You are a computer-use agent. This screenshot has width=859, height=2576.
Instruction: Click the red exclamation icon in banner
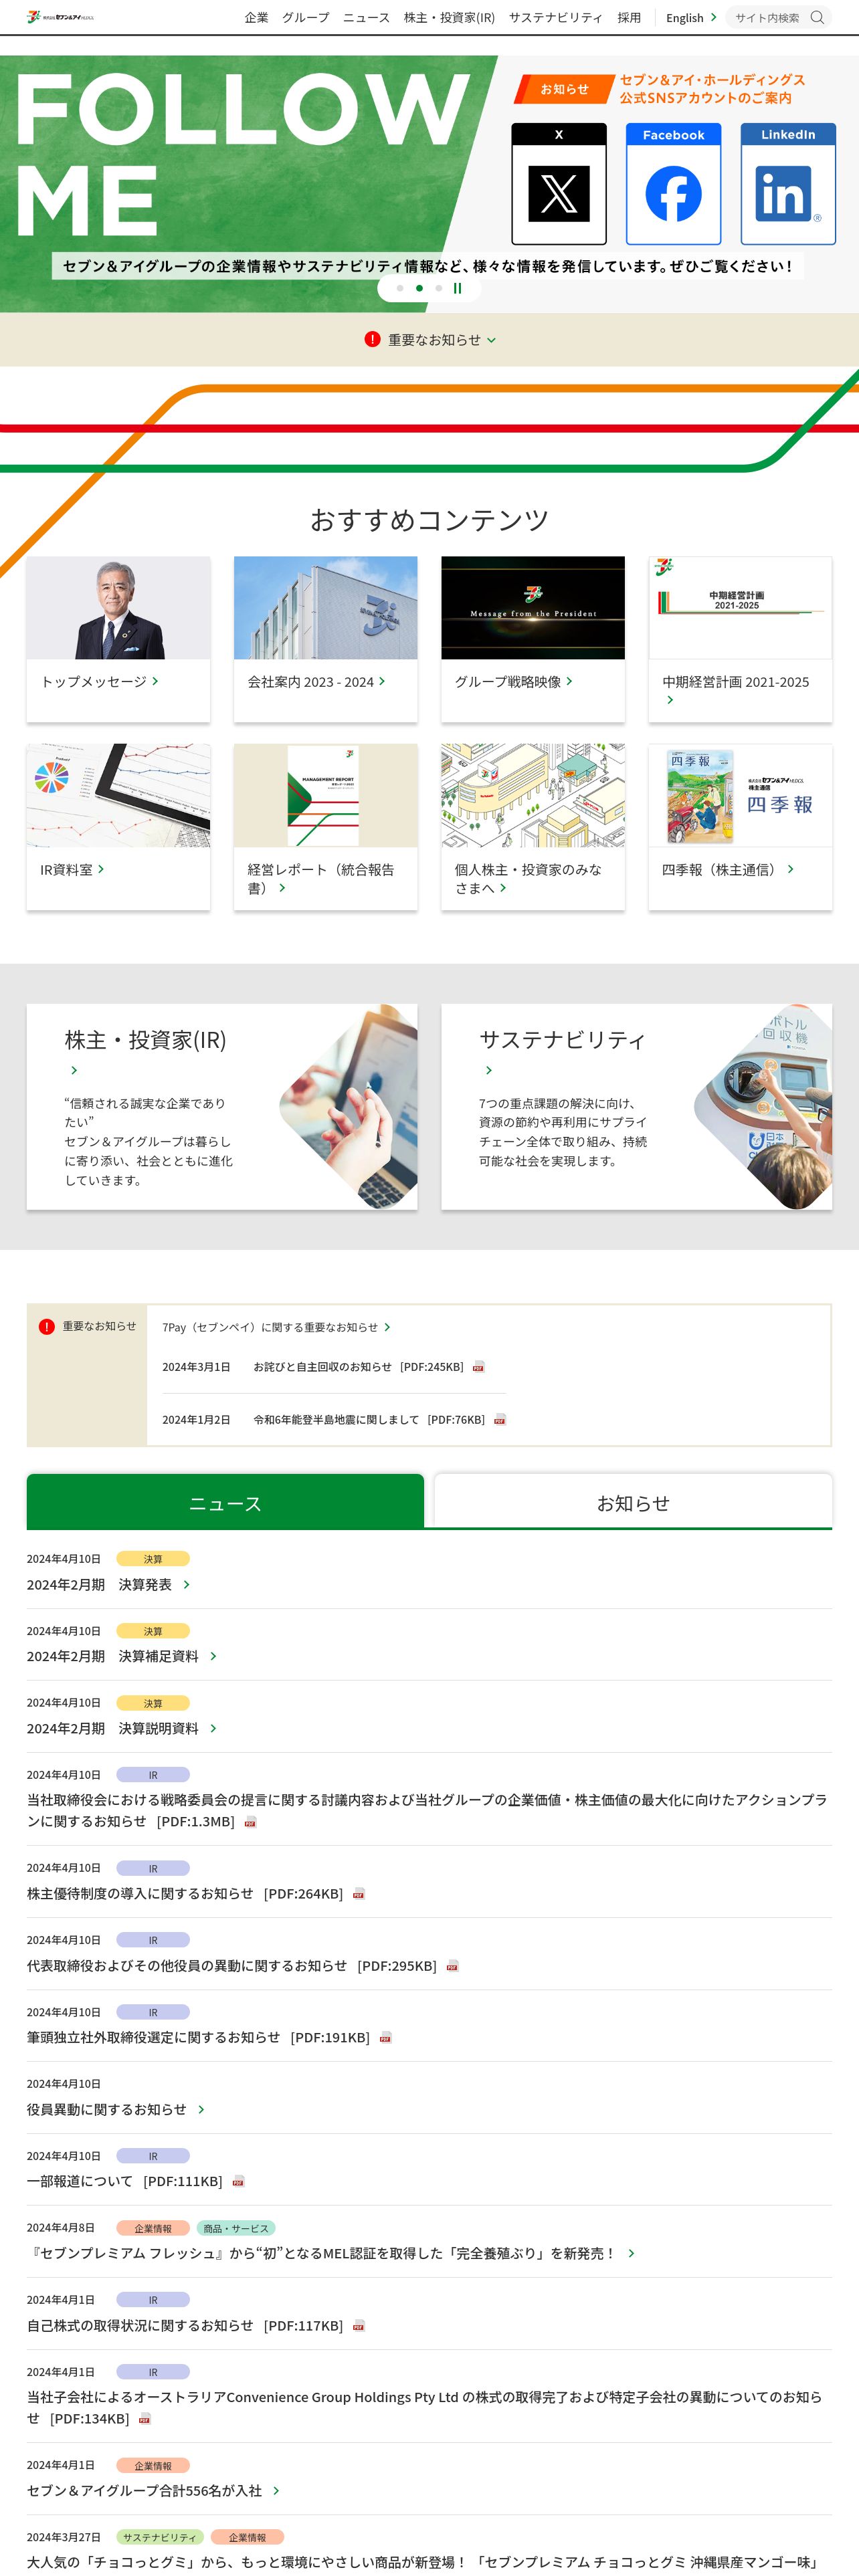click(372, 339)
